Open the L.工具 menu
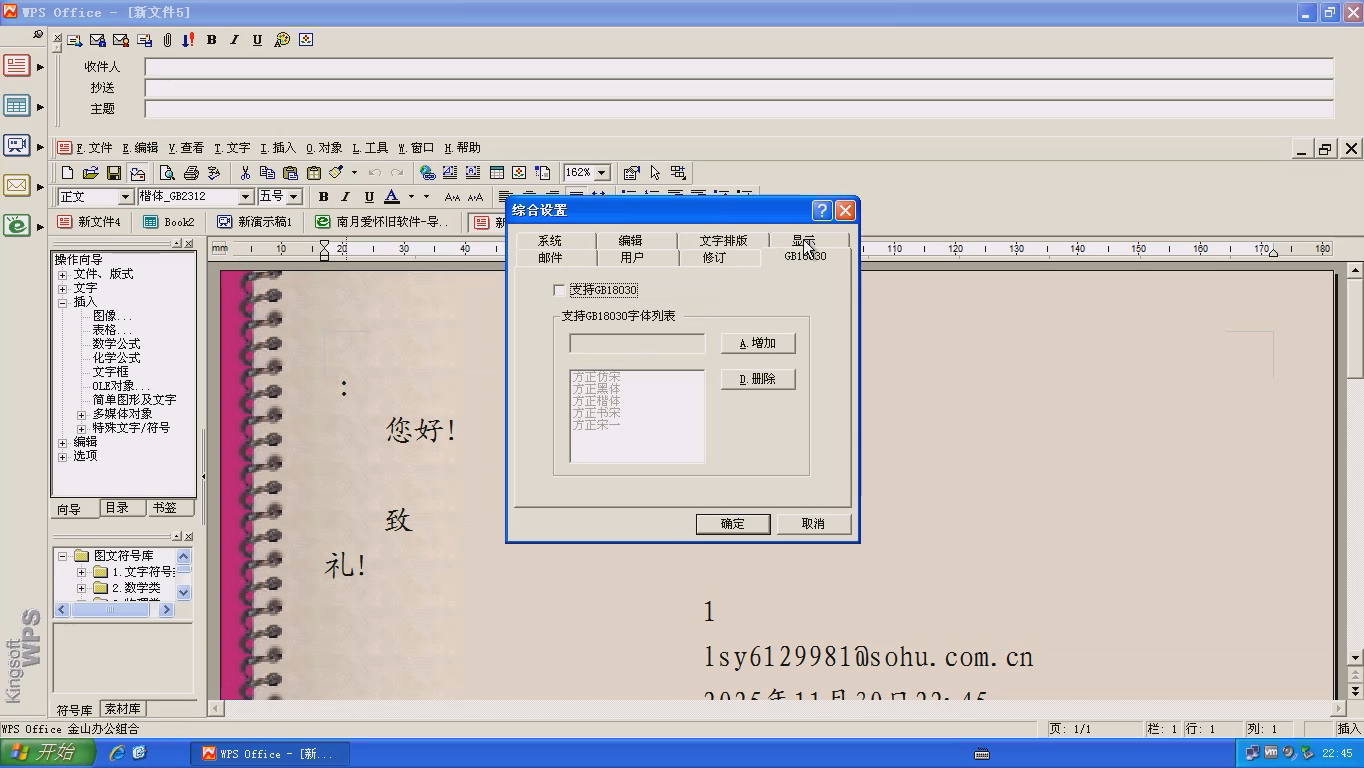Screen dimensions: 1364x768 [371, 148]
